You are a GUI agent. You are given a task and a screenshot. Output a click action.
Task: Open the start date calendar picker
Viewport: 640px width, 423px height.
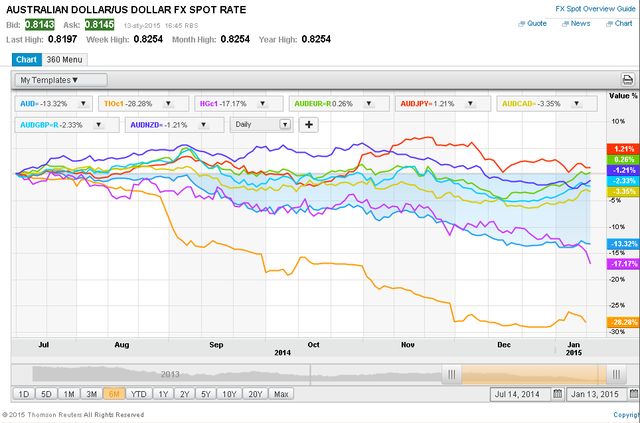click(x=557, y=394)
